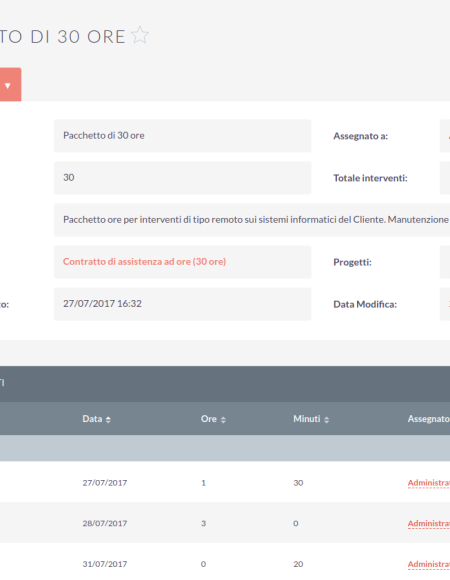Open Contratto di assistenza ad ore link
This screenshot has height=580, width=450.
pos(144,262)
